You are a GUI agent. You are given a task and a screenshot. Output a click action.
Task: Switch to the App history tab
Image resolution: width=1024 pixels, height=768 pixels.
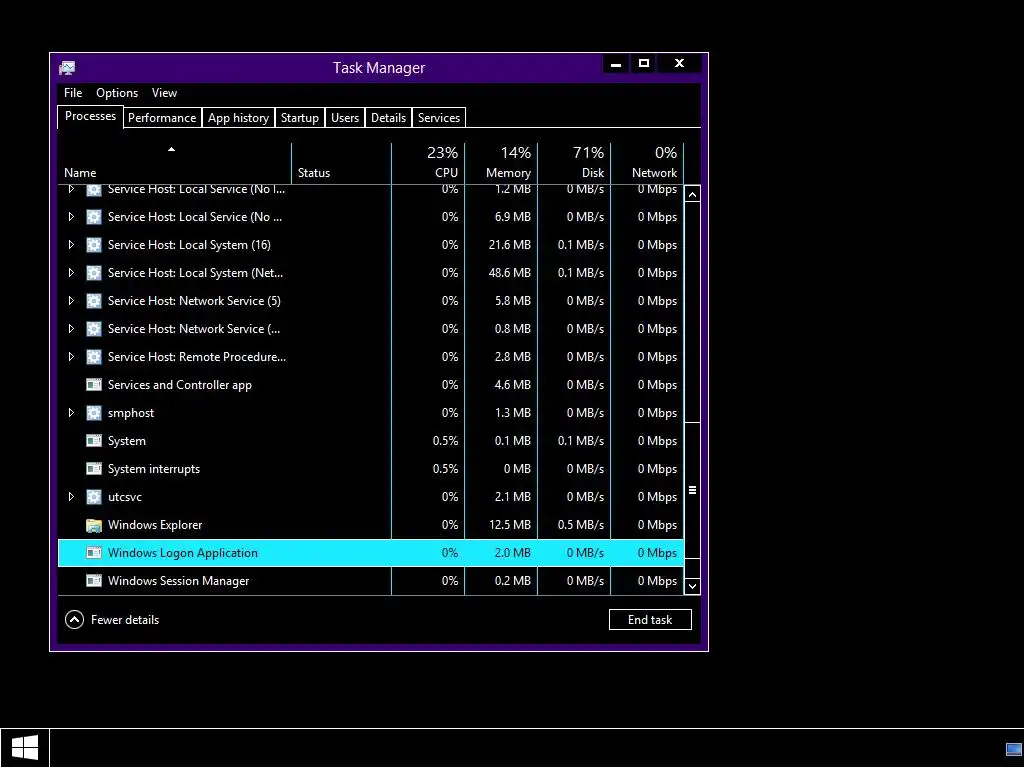pyautogui.click(x=238, y=118)
